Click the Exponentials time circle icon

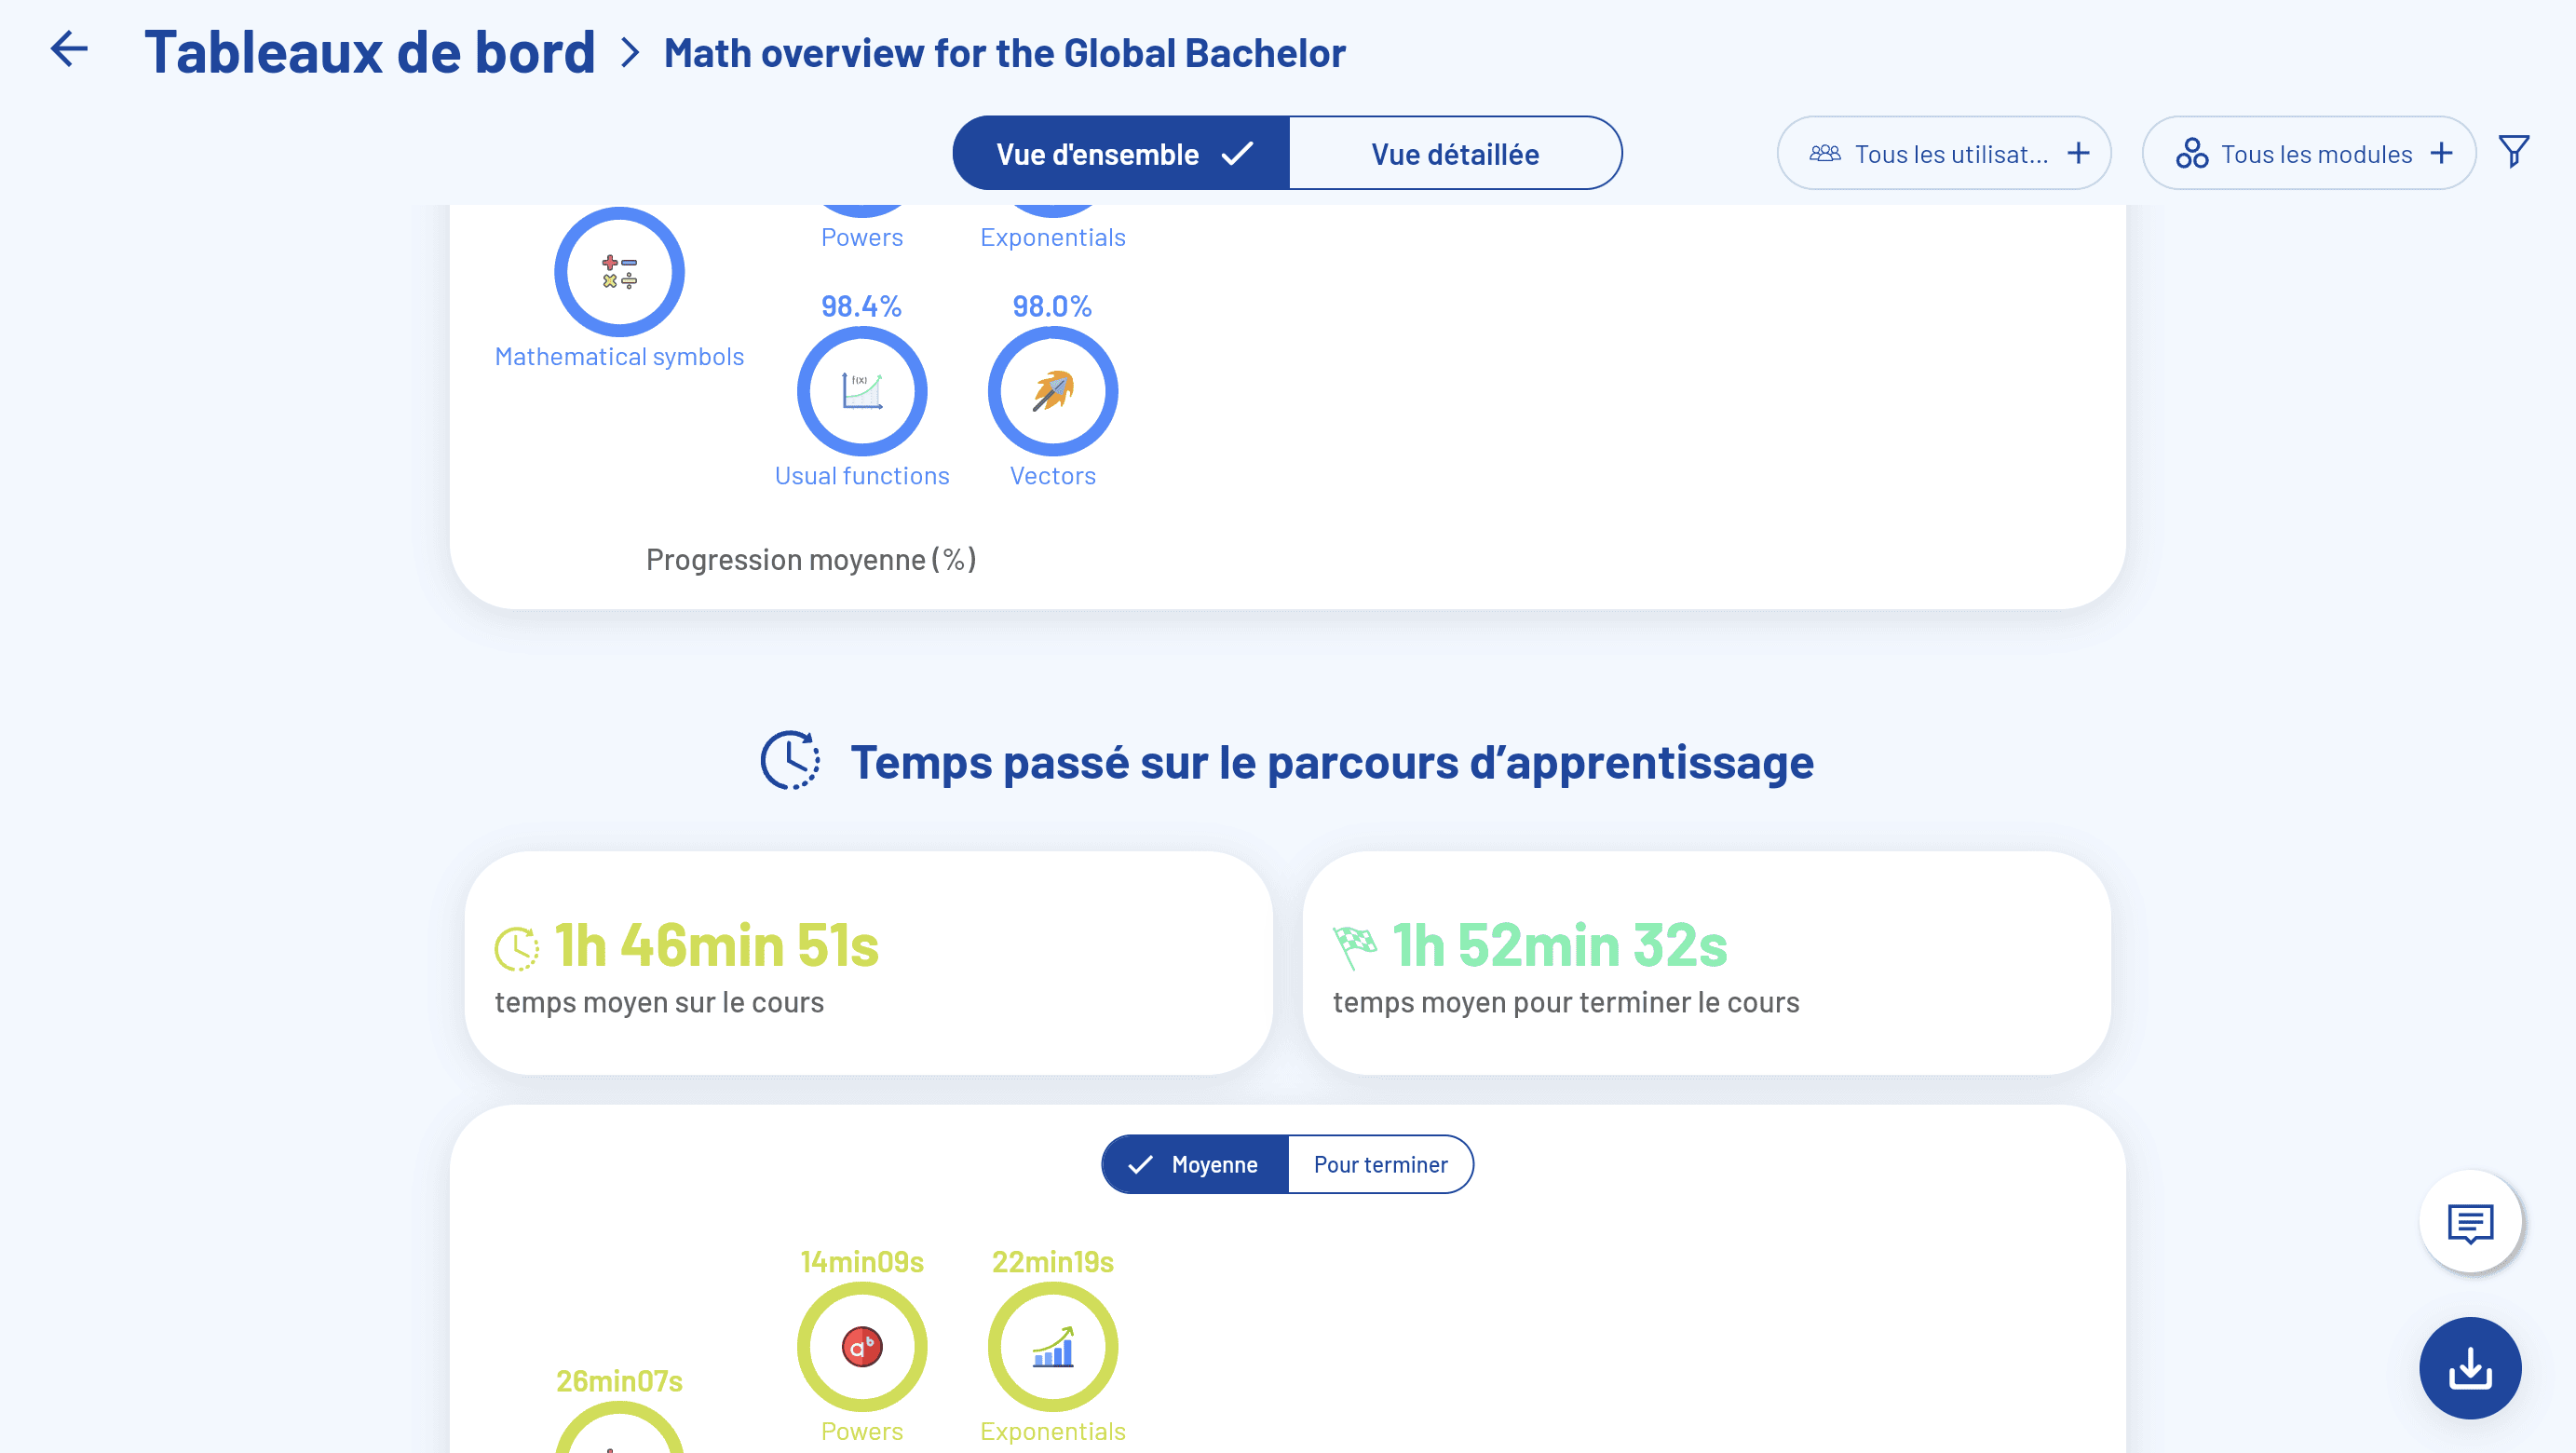click(1052, 1346)
